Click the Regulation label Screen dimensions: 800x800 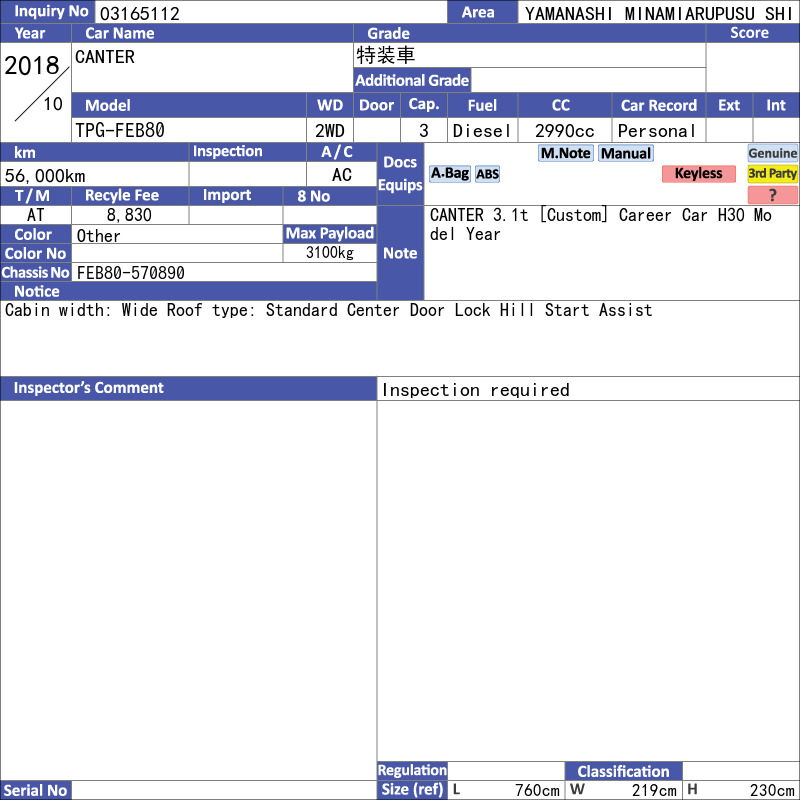(x=412, y=770)
